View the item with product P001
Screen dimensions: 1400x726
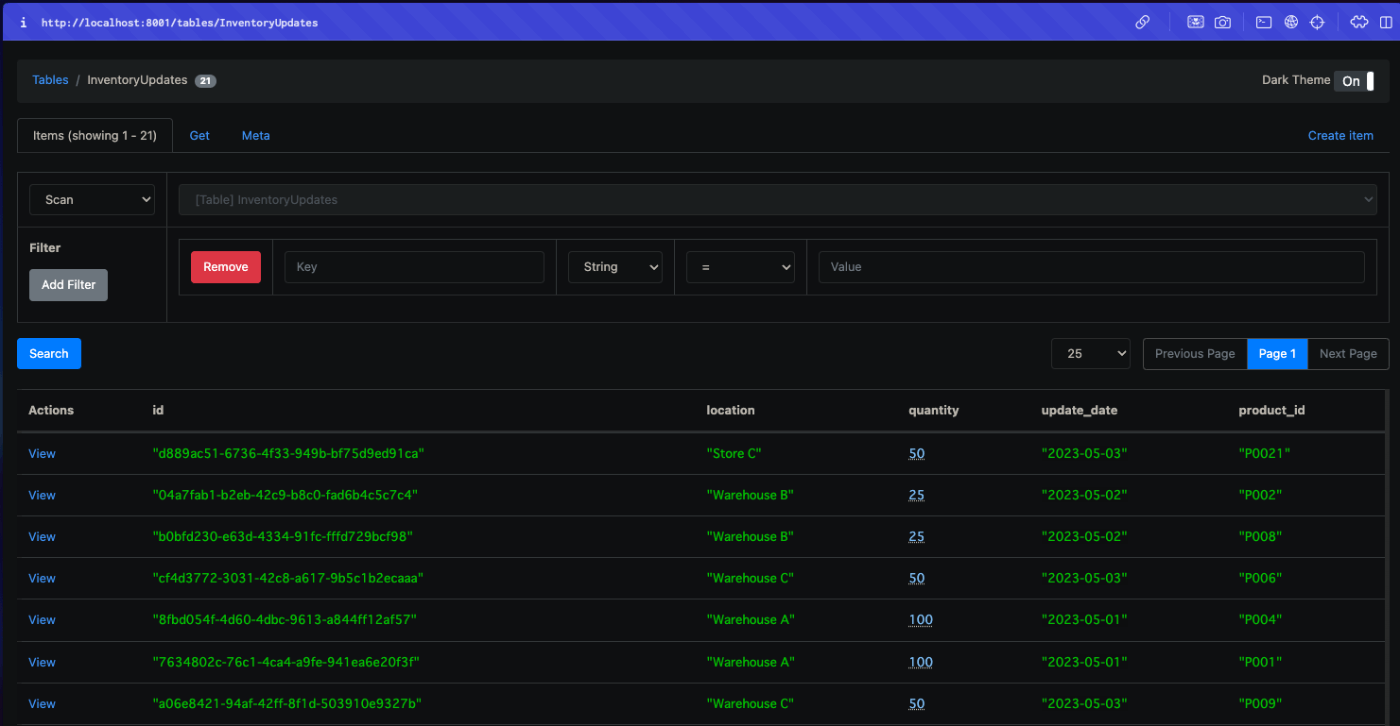coord(42,662)
